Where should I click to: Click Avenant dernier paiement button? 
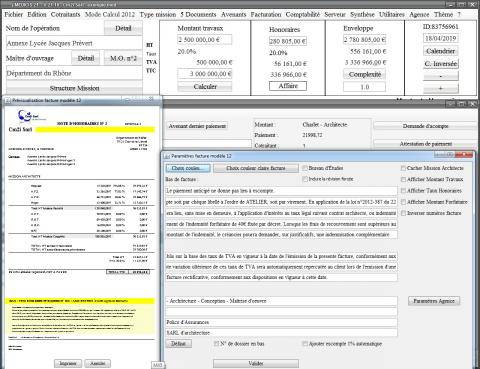197,126
